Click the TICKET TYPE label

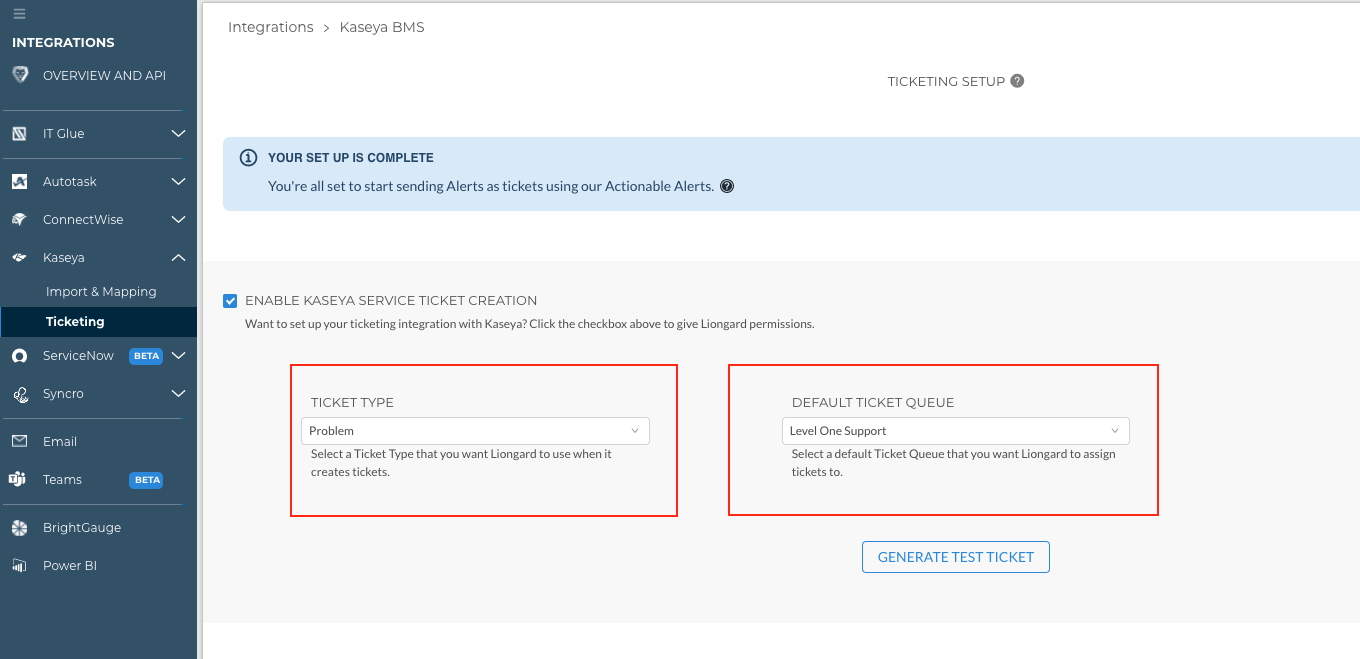pos(352,403)
